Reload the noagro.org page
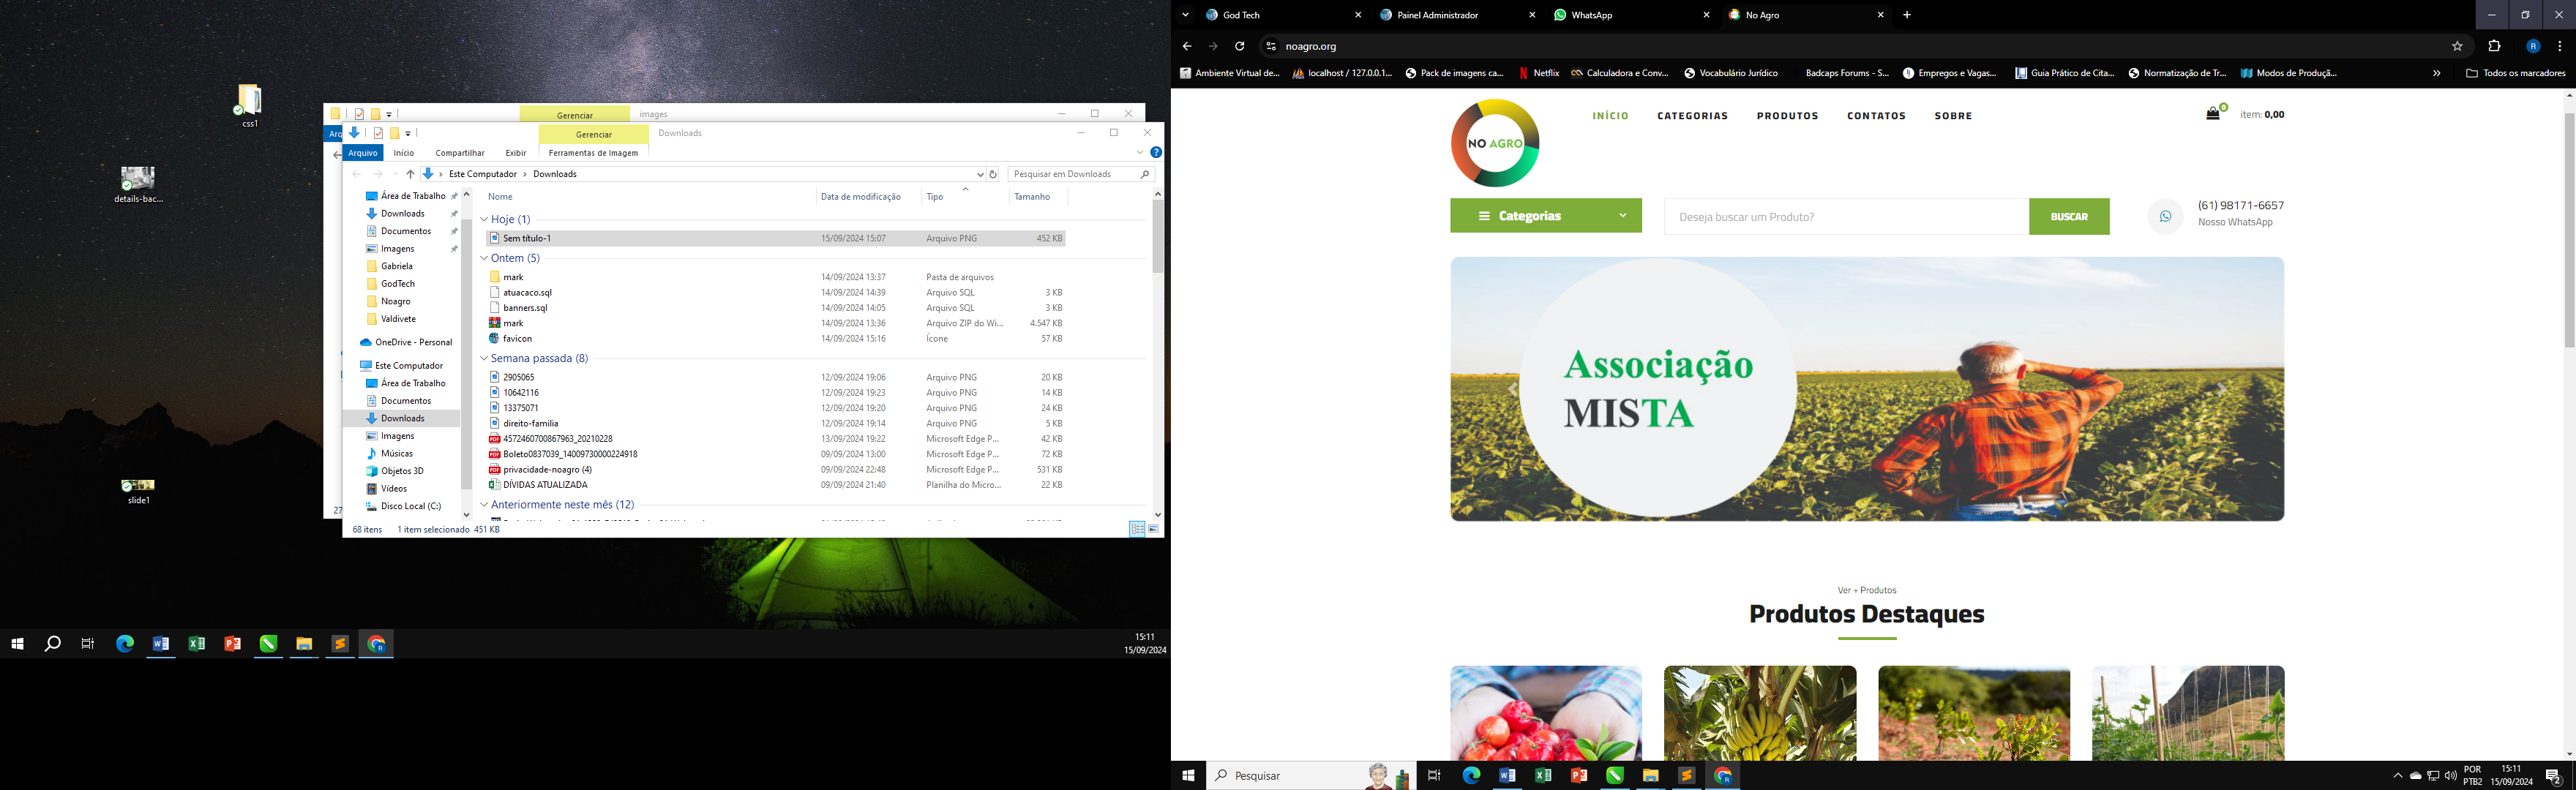This screenshot has height=790, width=2576. tap(1239, 46)
